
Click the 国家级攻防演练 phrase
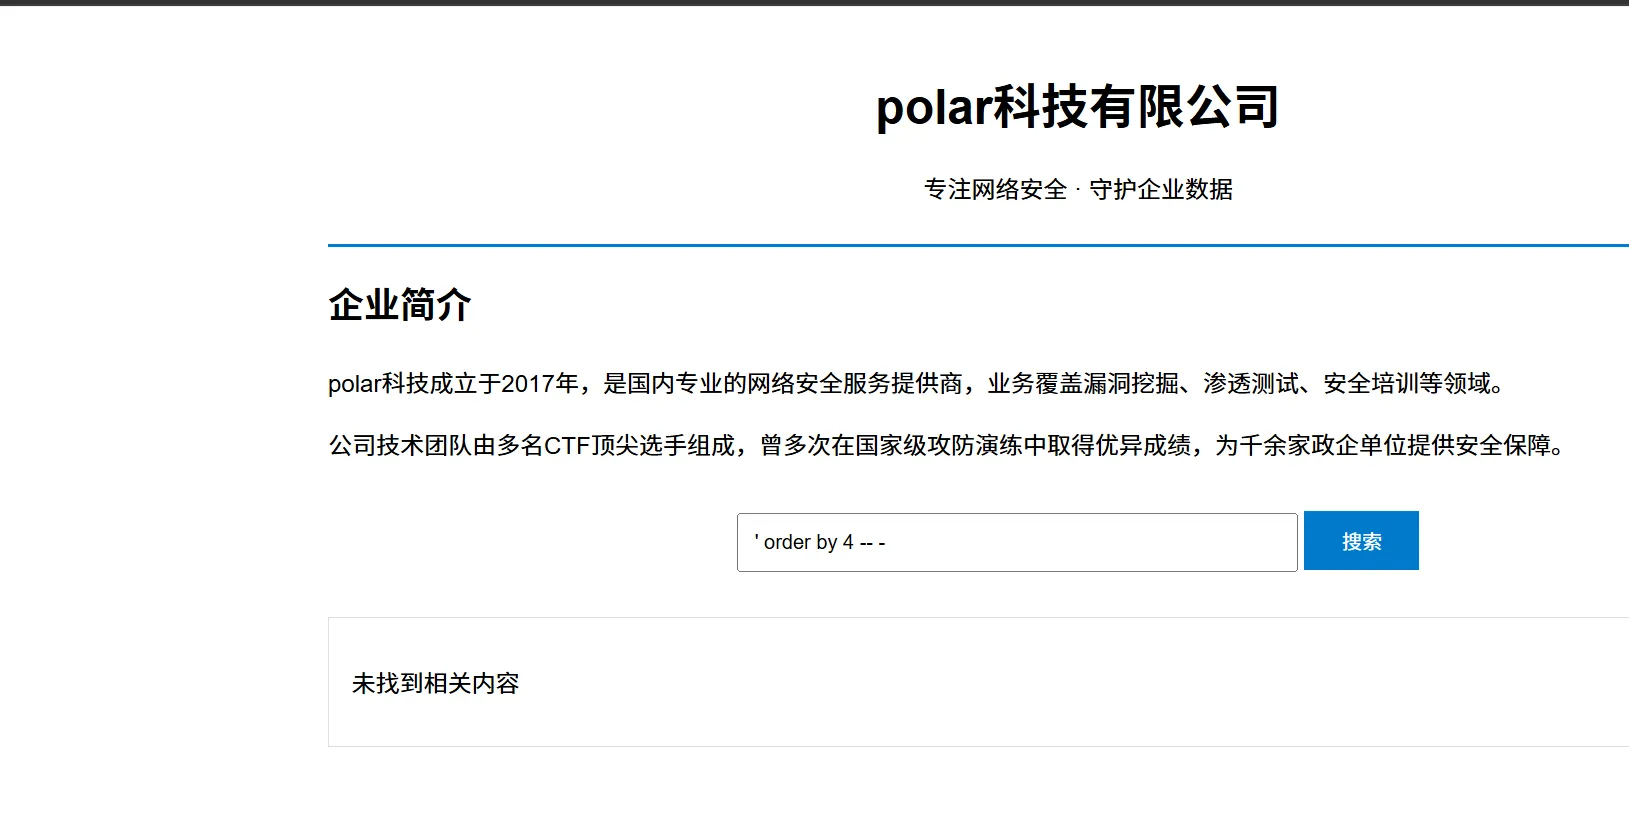(x=939, y=445)
